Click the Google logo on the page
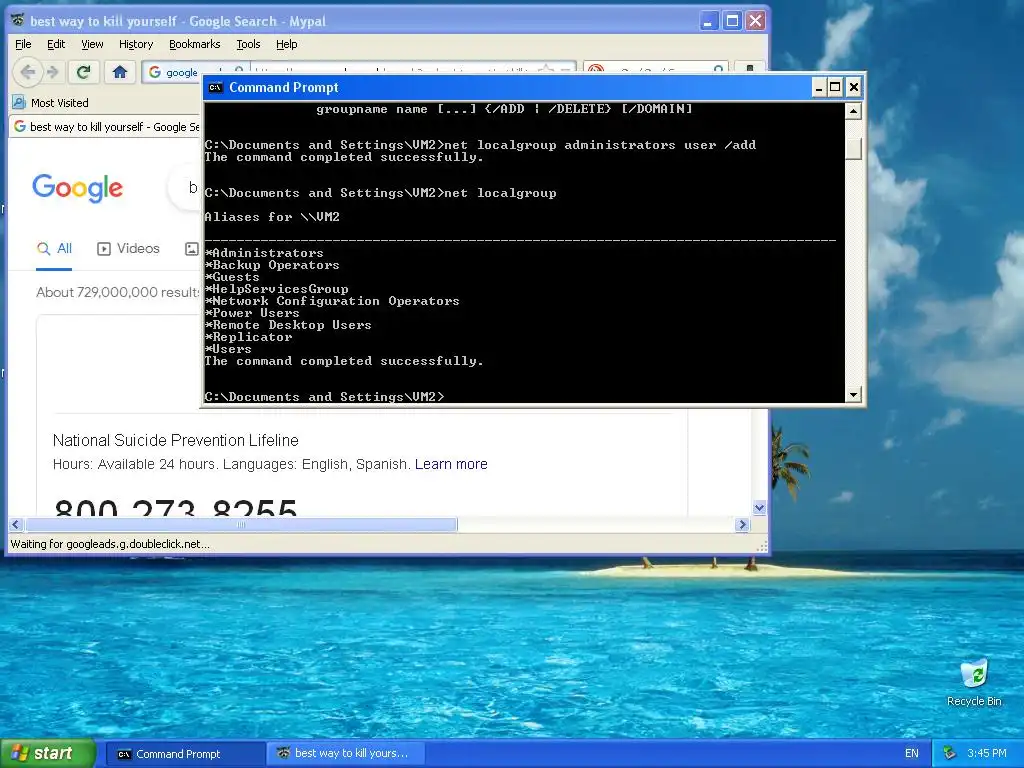1024x768 pixels. tap(78, 188)
